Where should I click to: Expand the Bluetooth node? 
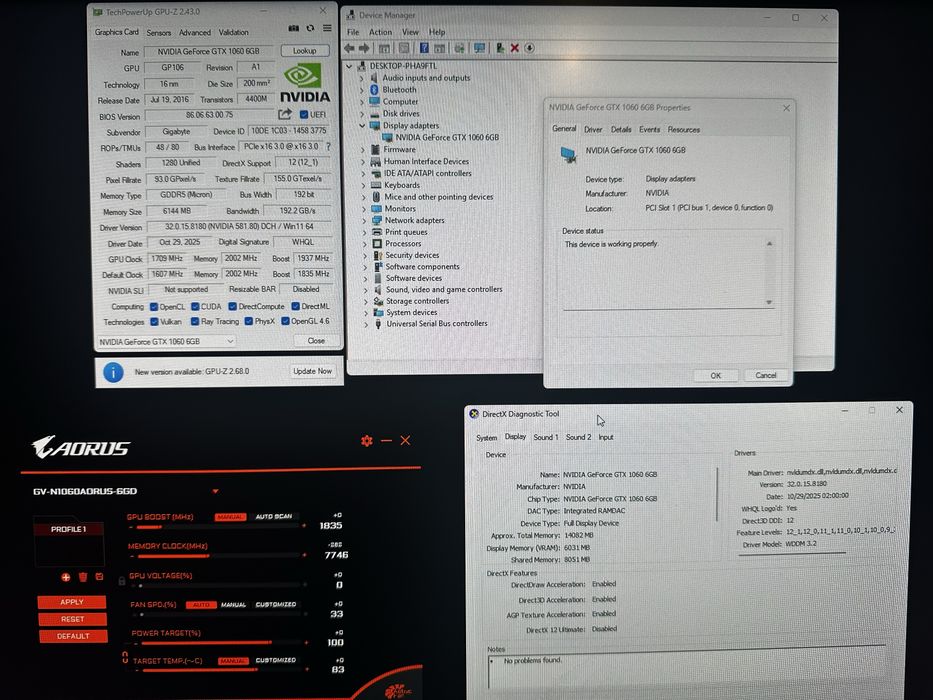click(x=362, y=90)
